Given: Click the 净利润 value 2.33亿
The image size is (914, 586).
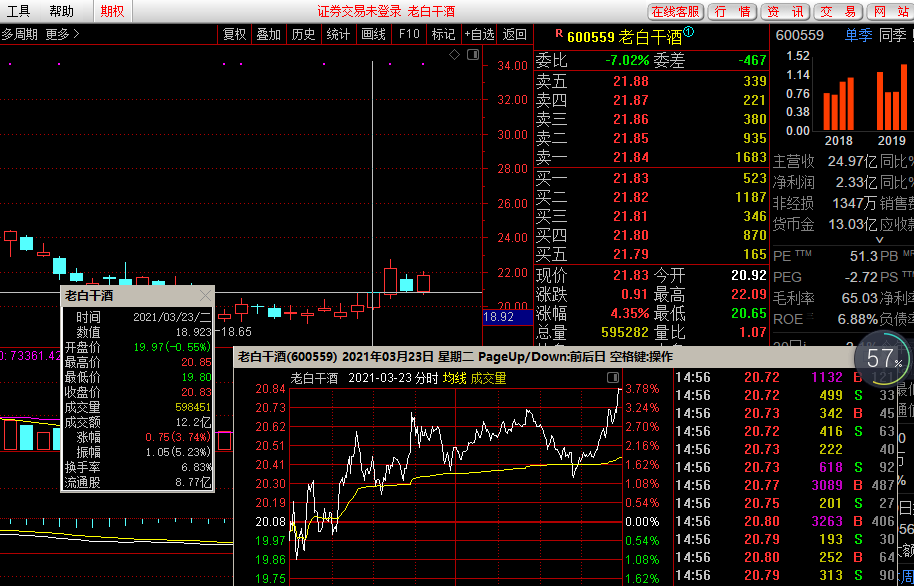Looking at the screenshot, I should [x=856, y=183].
